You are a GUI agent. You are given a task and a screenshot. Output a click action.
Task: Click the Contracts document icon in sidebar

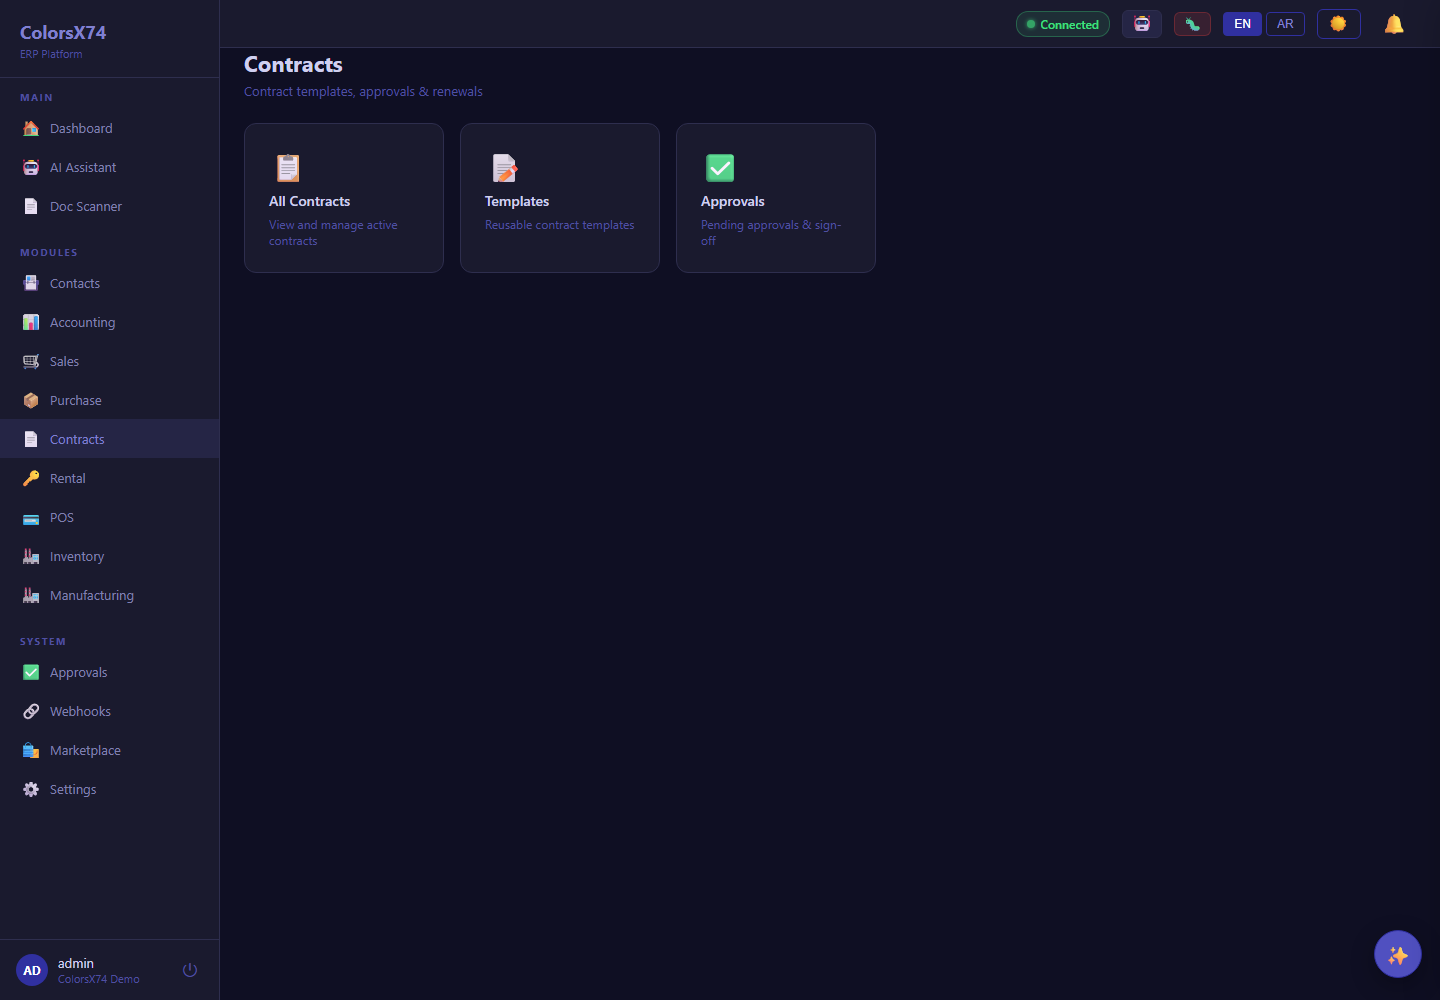pos(31,439)
